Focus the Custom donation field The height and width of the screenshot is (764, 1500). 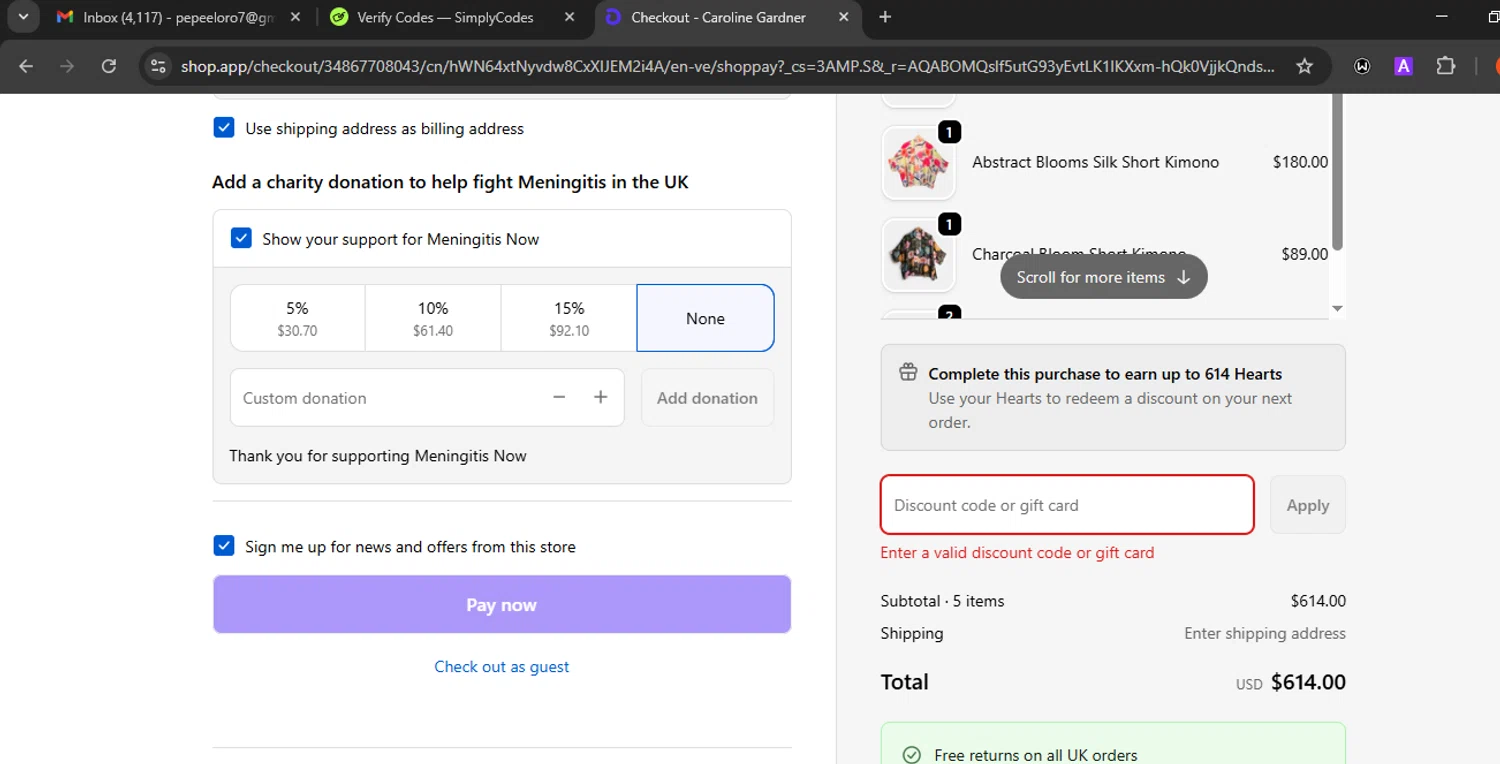click(390, 397)
